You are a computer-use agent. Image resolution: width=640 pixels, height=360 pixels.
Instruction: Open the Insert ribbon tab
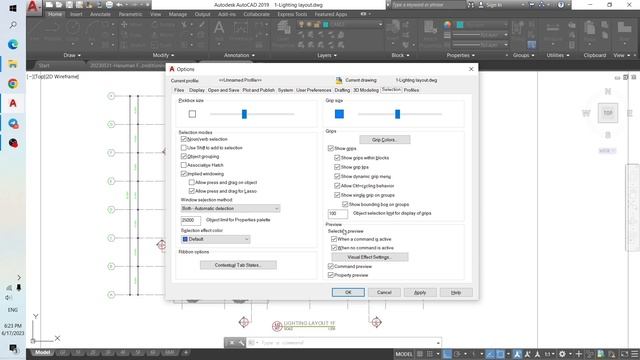point(76,14)
